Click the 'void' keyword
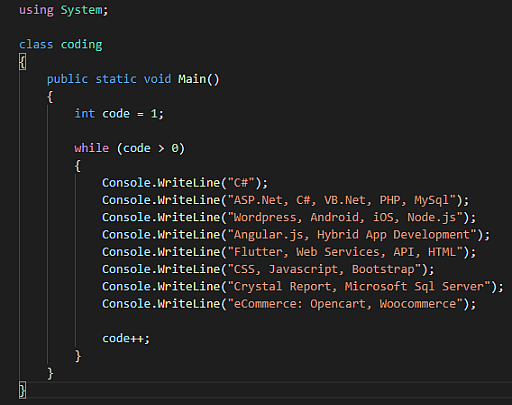This screenshot has width=512, height=405. [x=157, y=79]
